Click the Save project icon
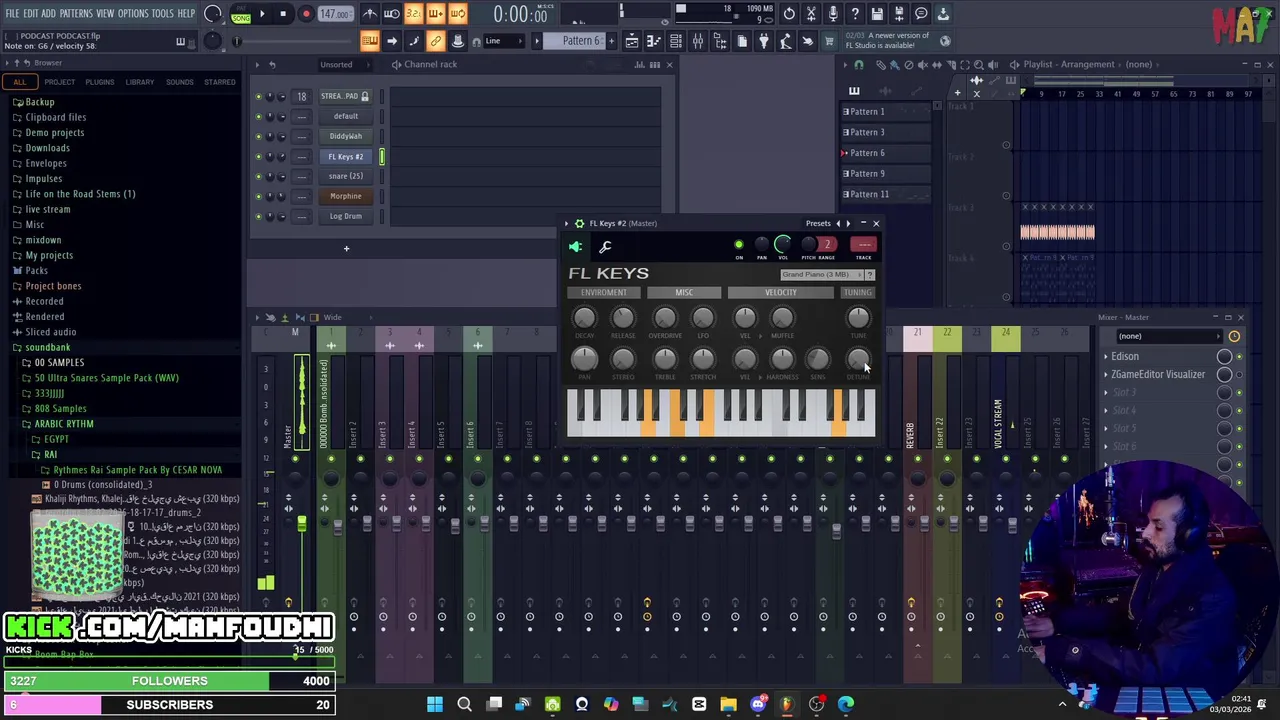The image size is (1280, 720). pos(877,14)
